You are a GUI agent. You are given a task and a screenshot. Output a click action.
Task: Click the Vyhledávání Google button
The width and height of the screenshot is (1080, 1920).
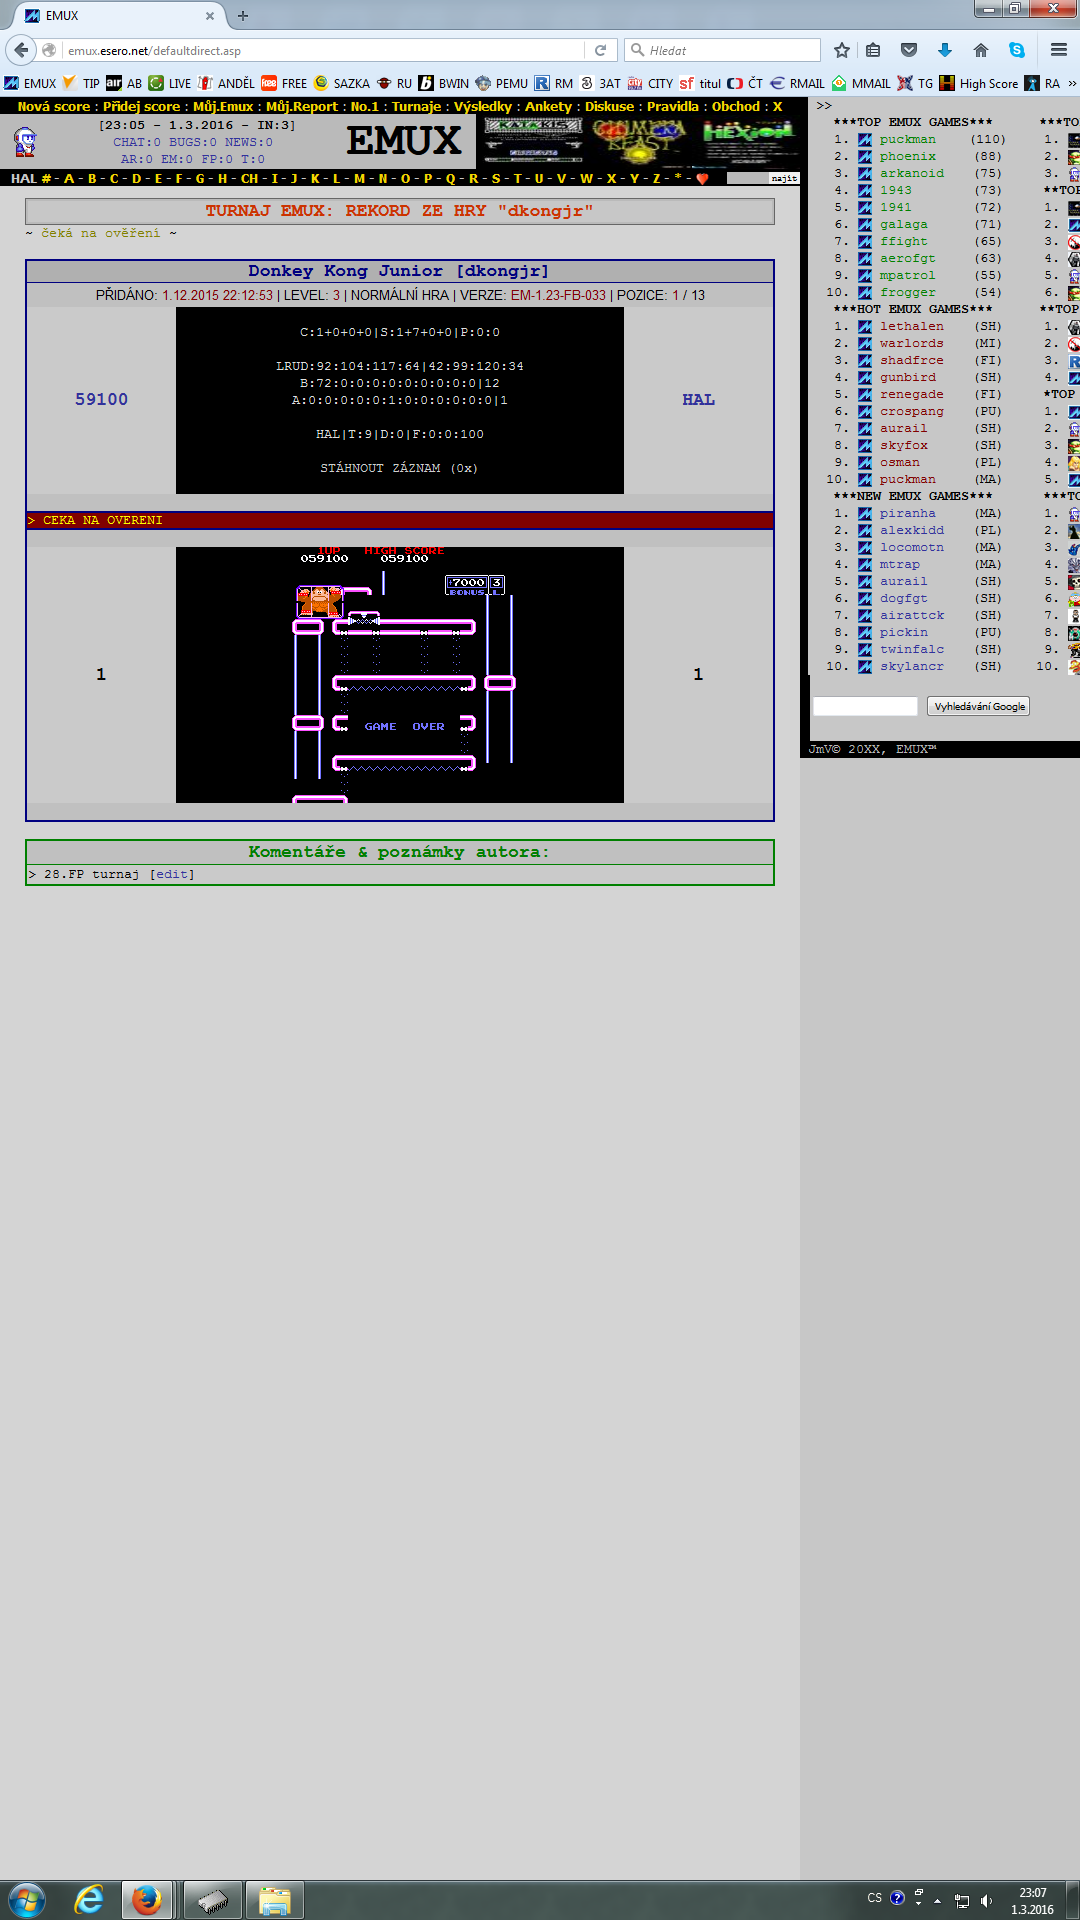(979, 707)
